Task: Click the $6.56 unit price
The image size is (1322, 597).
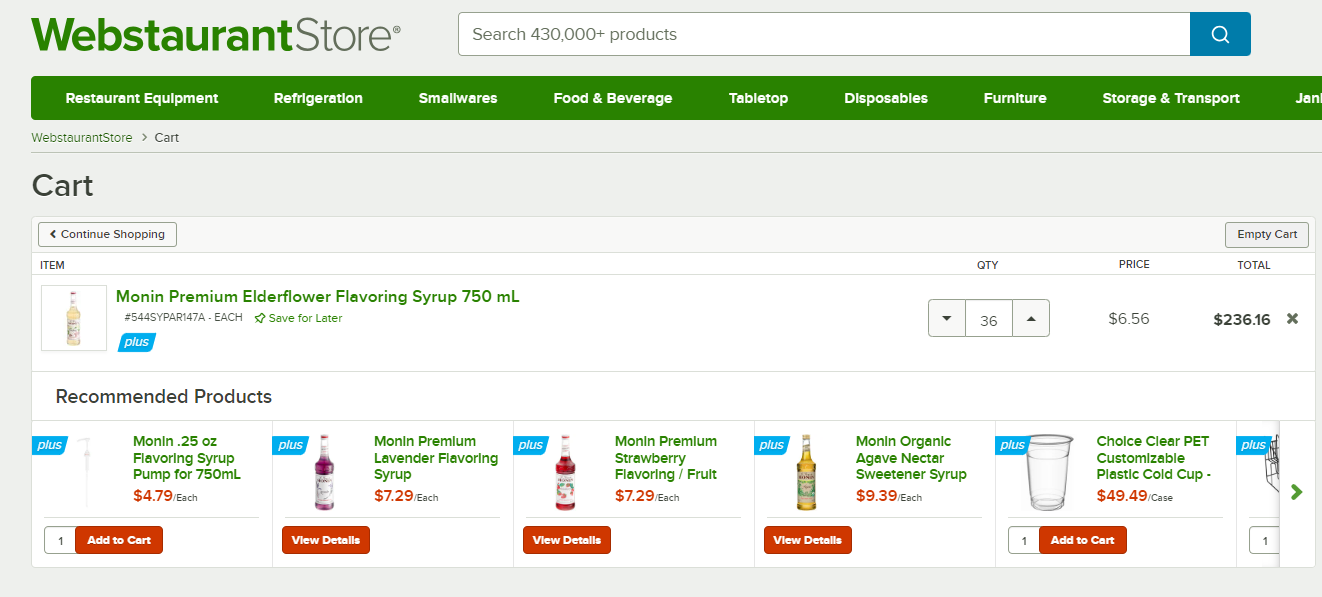Action: point(1129,319)
